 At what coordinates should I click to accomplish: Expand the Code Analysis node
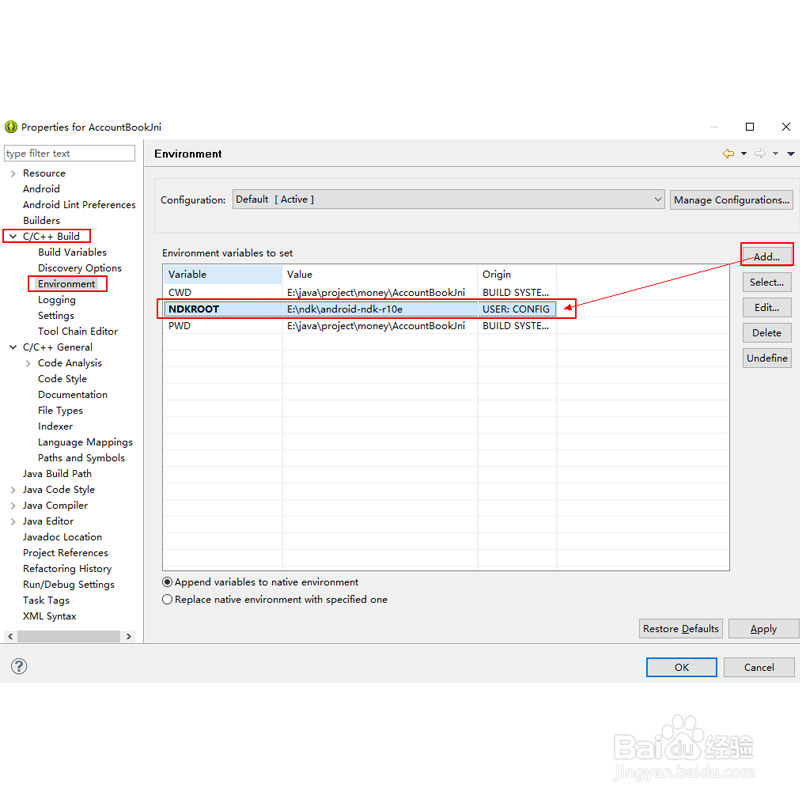coord(28,363)
